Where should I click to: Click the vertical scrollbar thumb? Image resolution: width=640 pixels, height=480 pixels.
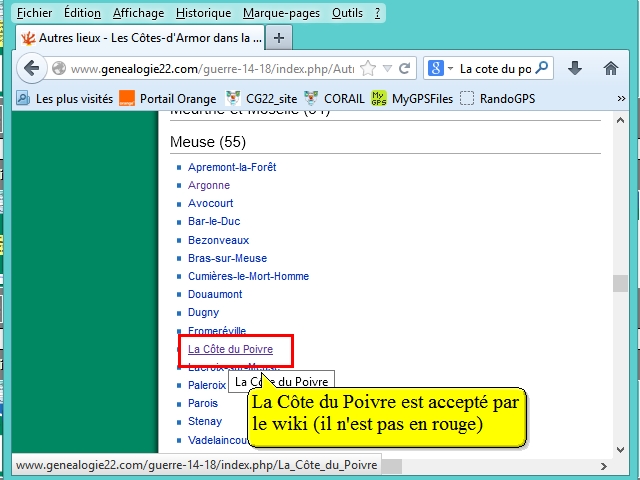click(620, 283)
